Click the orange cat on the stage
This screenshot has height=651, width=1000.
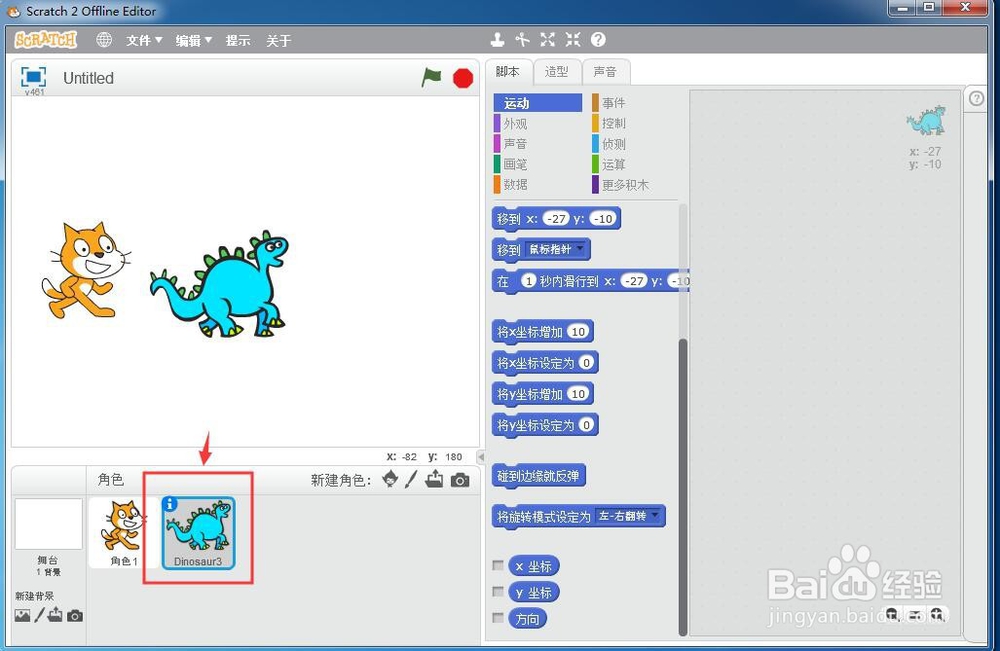(87, 270)
